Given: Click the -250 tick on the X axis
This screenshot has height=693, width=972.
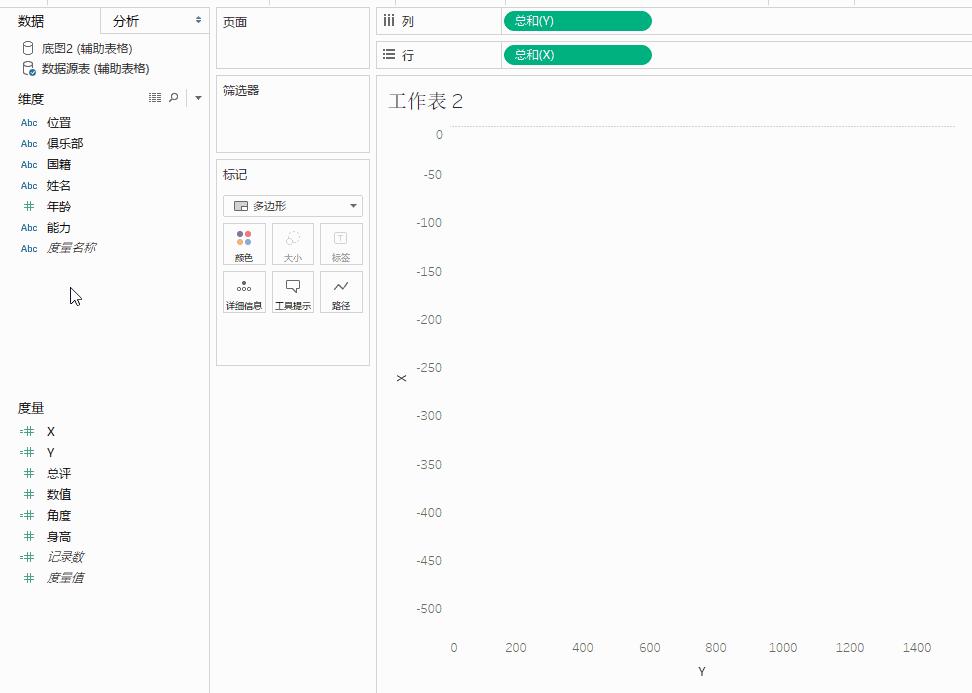Looking at the screenshot, I should pos(429,368).
